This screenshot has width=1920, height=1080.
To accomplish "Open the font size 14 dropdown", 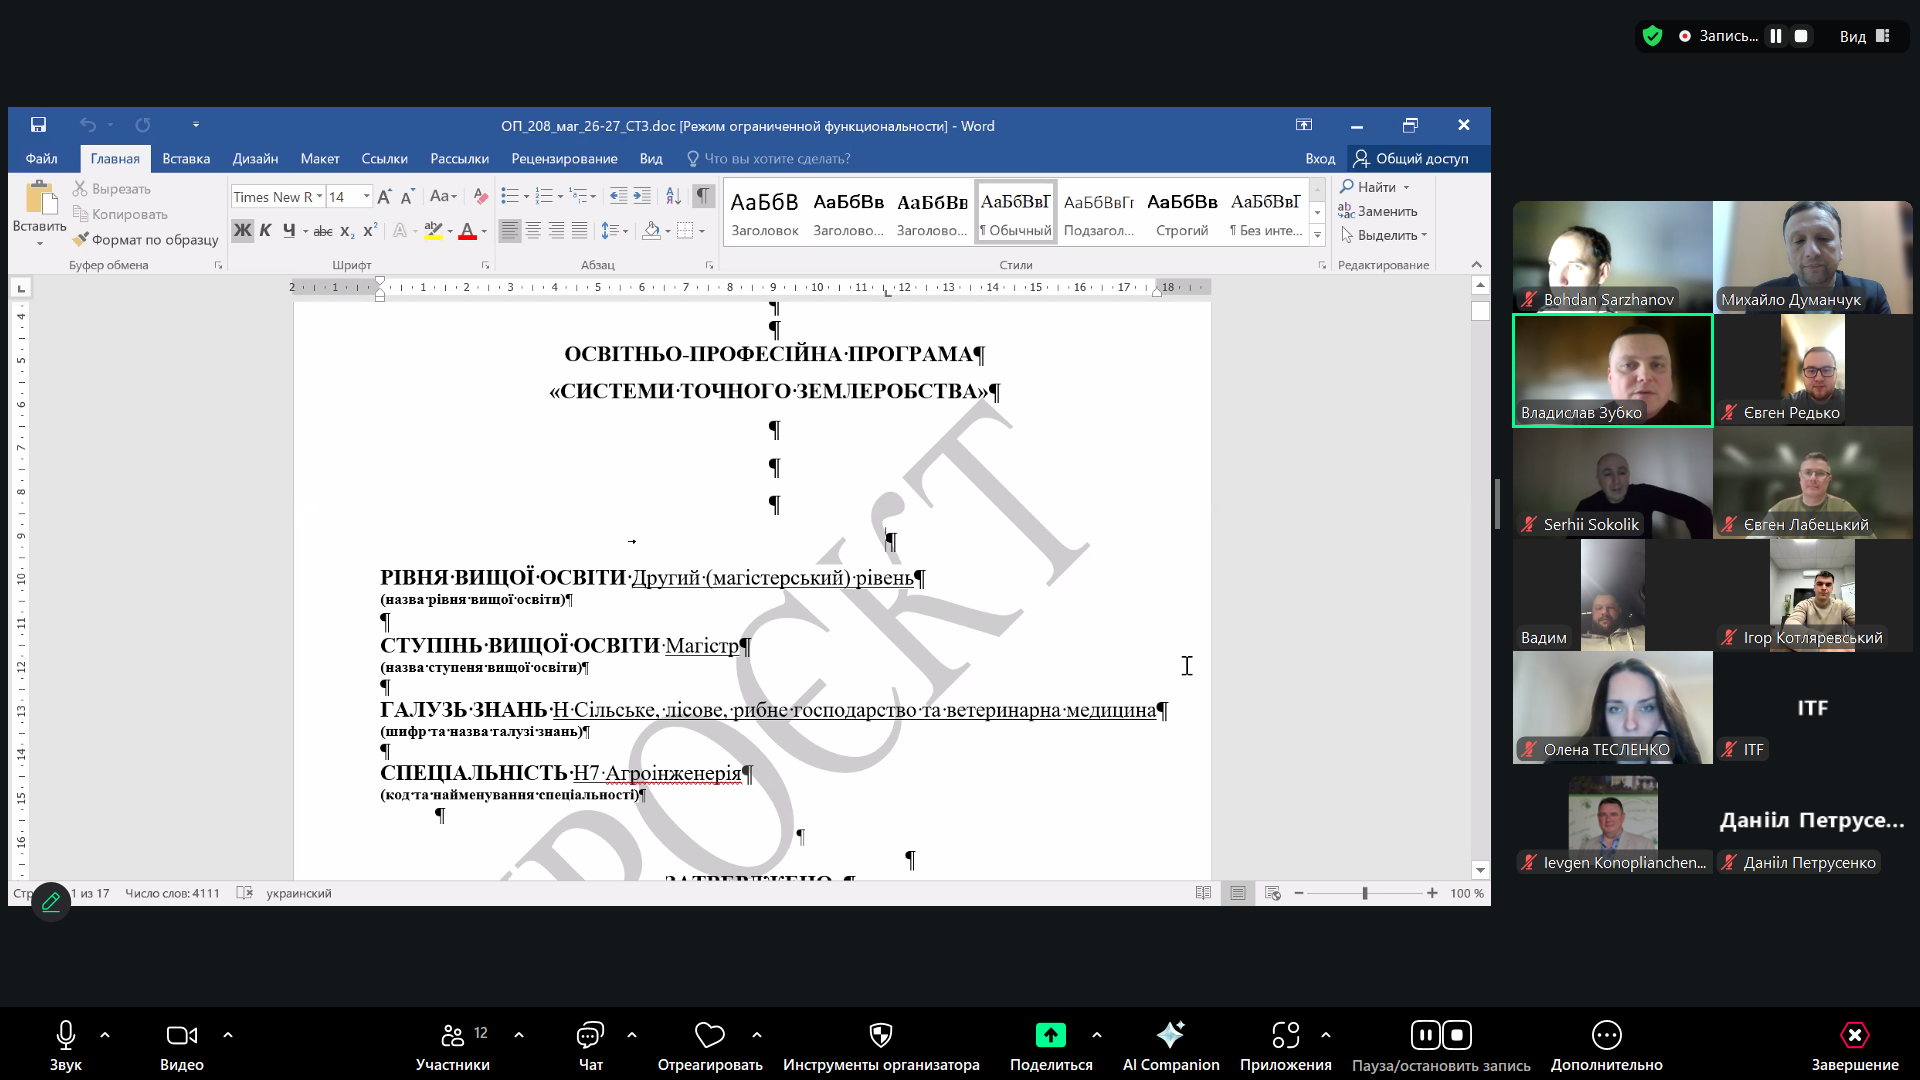I will point(367,197).
